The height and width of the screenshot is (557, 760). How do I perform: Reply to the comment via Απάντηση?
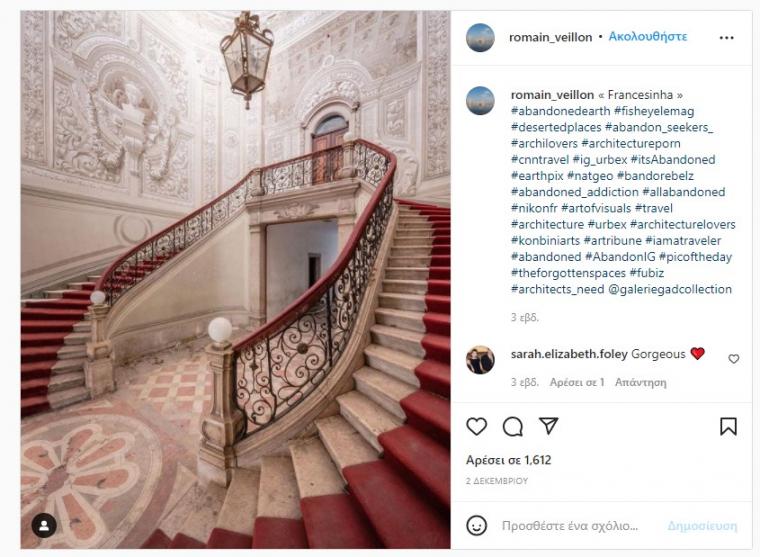(640, 382)
